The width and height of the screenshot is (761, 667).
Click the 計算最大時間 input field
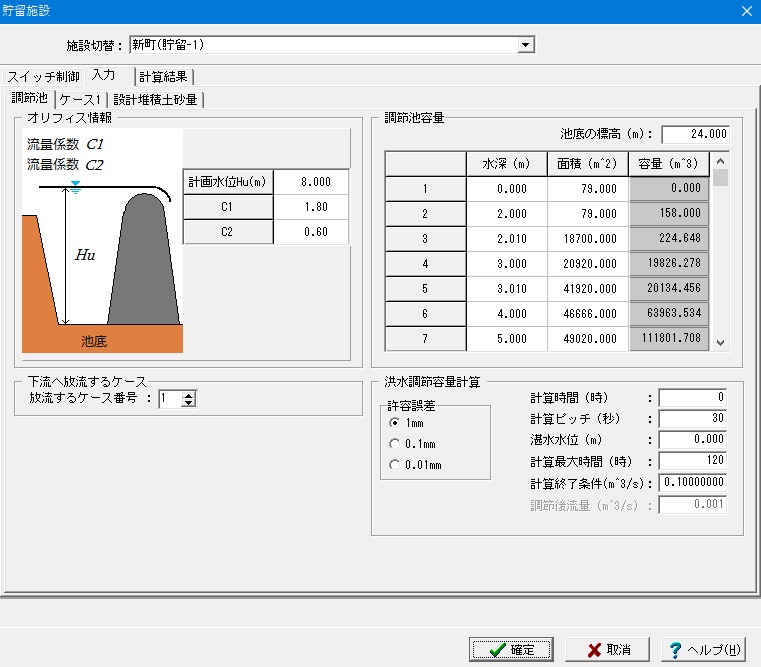click(692, 461)
